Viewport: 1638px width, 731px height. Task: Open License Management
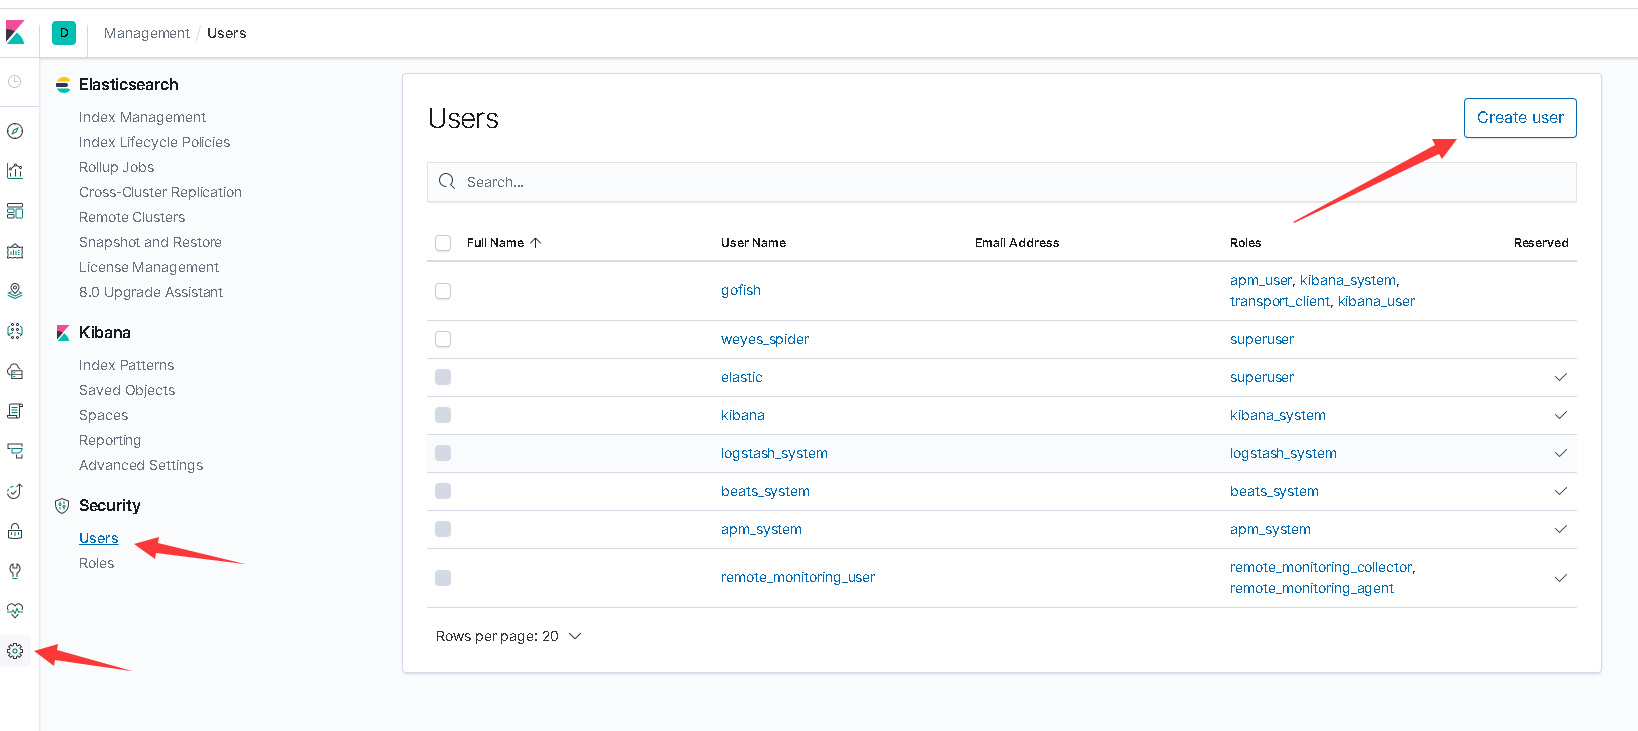(x=149, y=267)
